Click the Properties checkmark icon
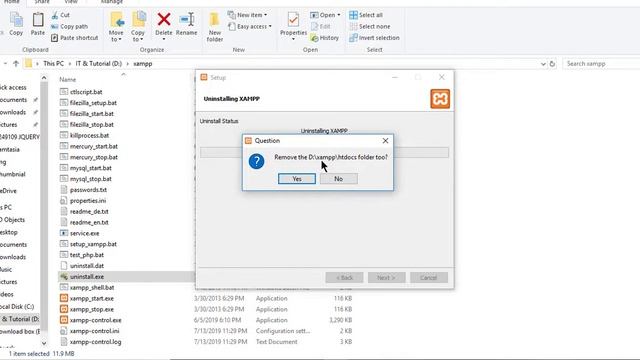 point(293,19)
